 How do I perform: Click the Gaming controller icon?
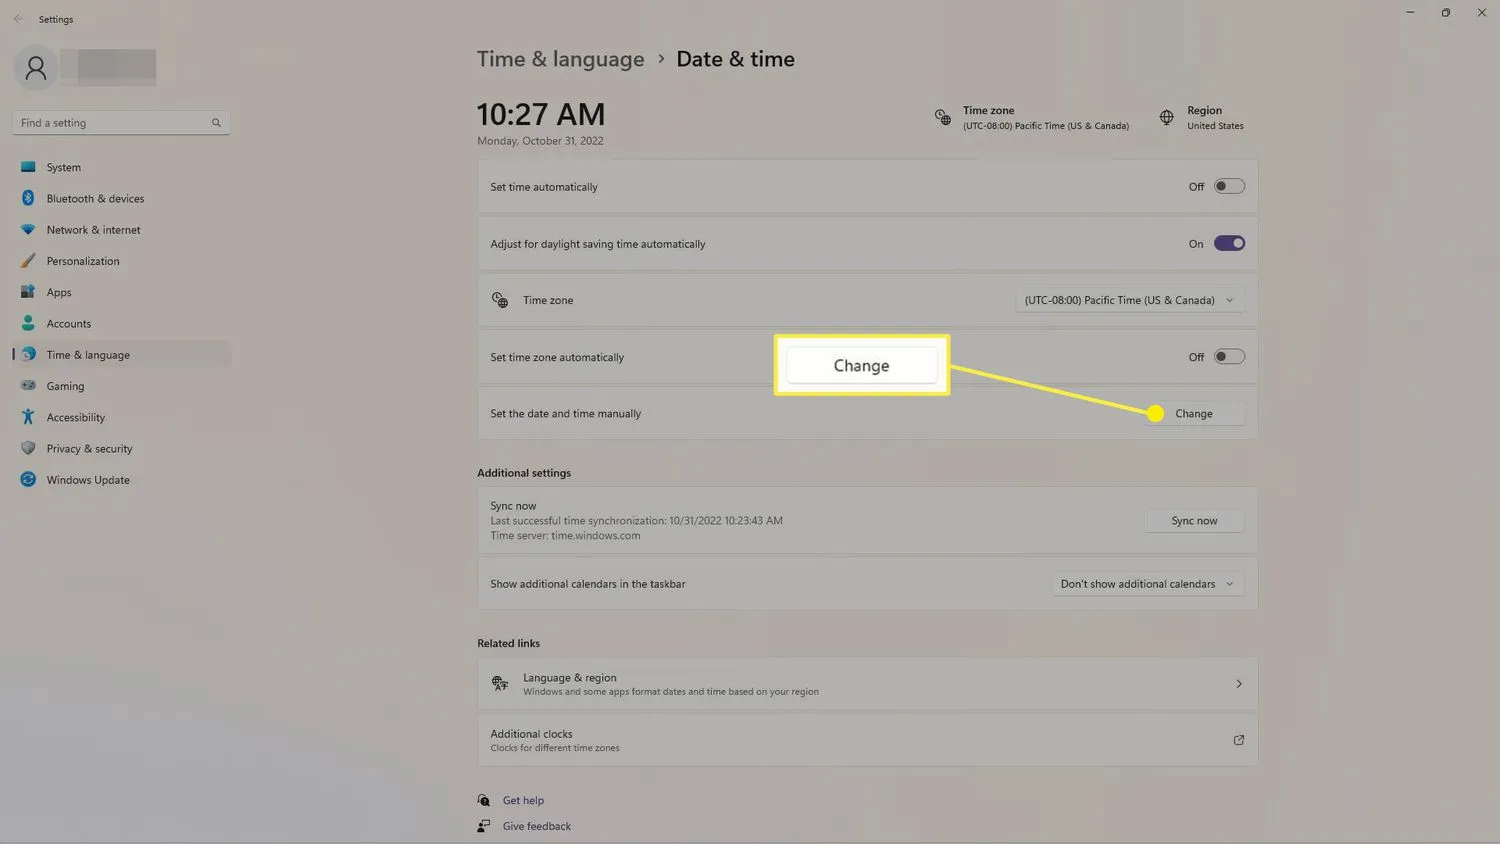[x=28, y=386]
